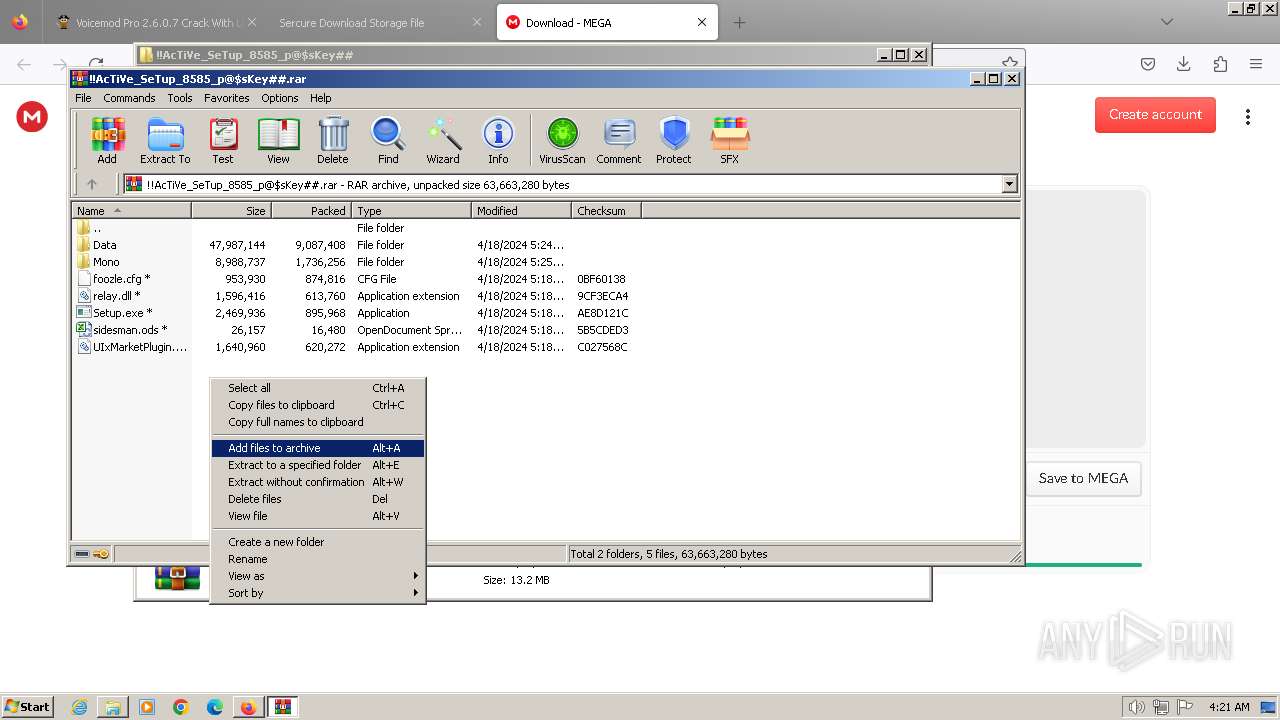
Task: Sort by the Size column header
Action: pyautogui.click(x=231, y=211)
